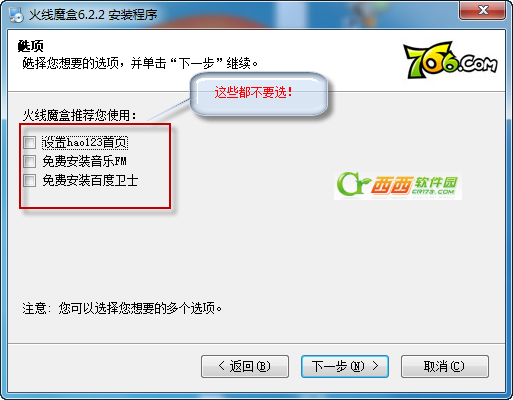The image size is (513, 400).
Task: Click the 免费安装百度卫士 label text
Action: pyautogui.click(x=90, y=180)
